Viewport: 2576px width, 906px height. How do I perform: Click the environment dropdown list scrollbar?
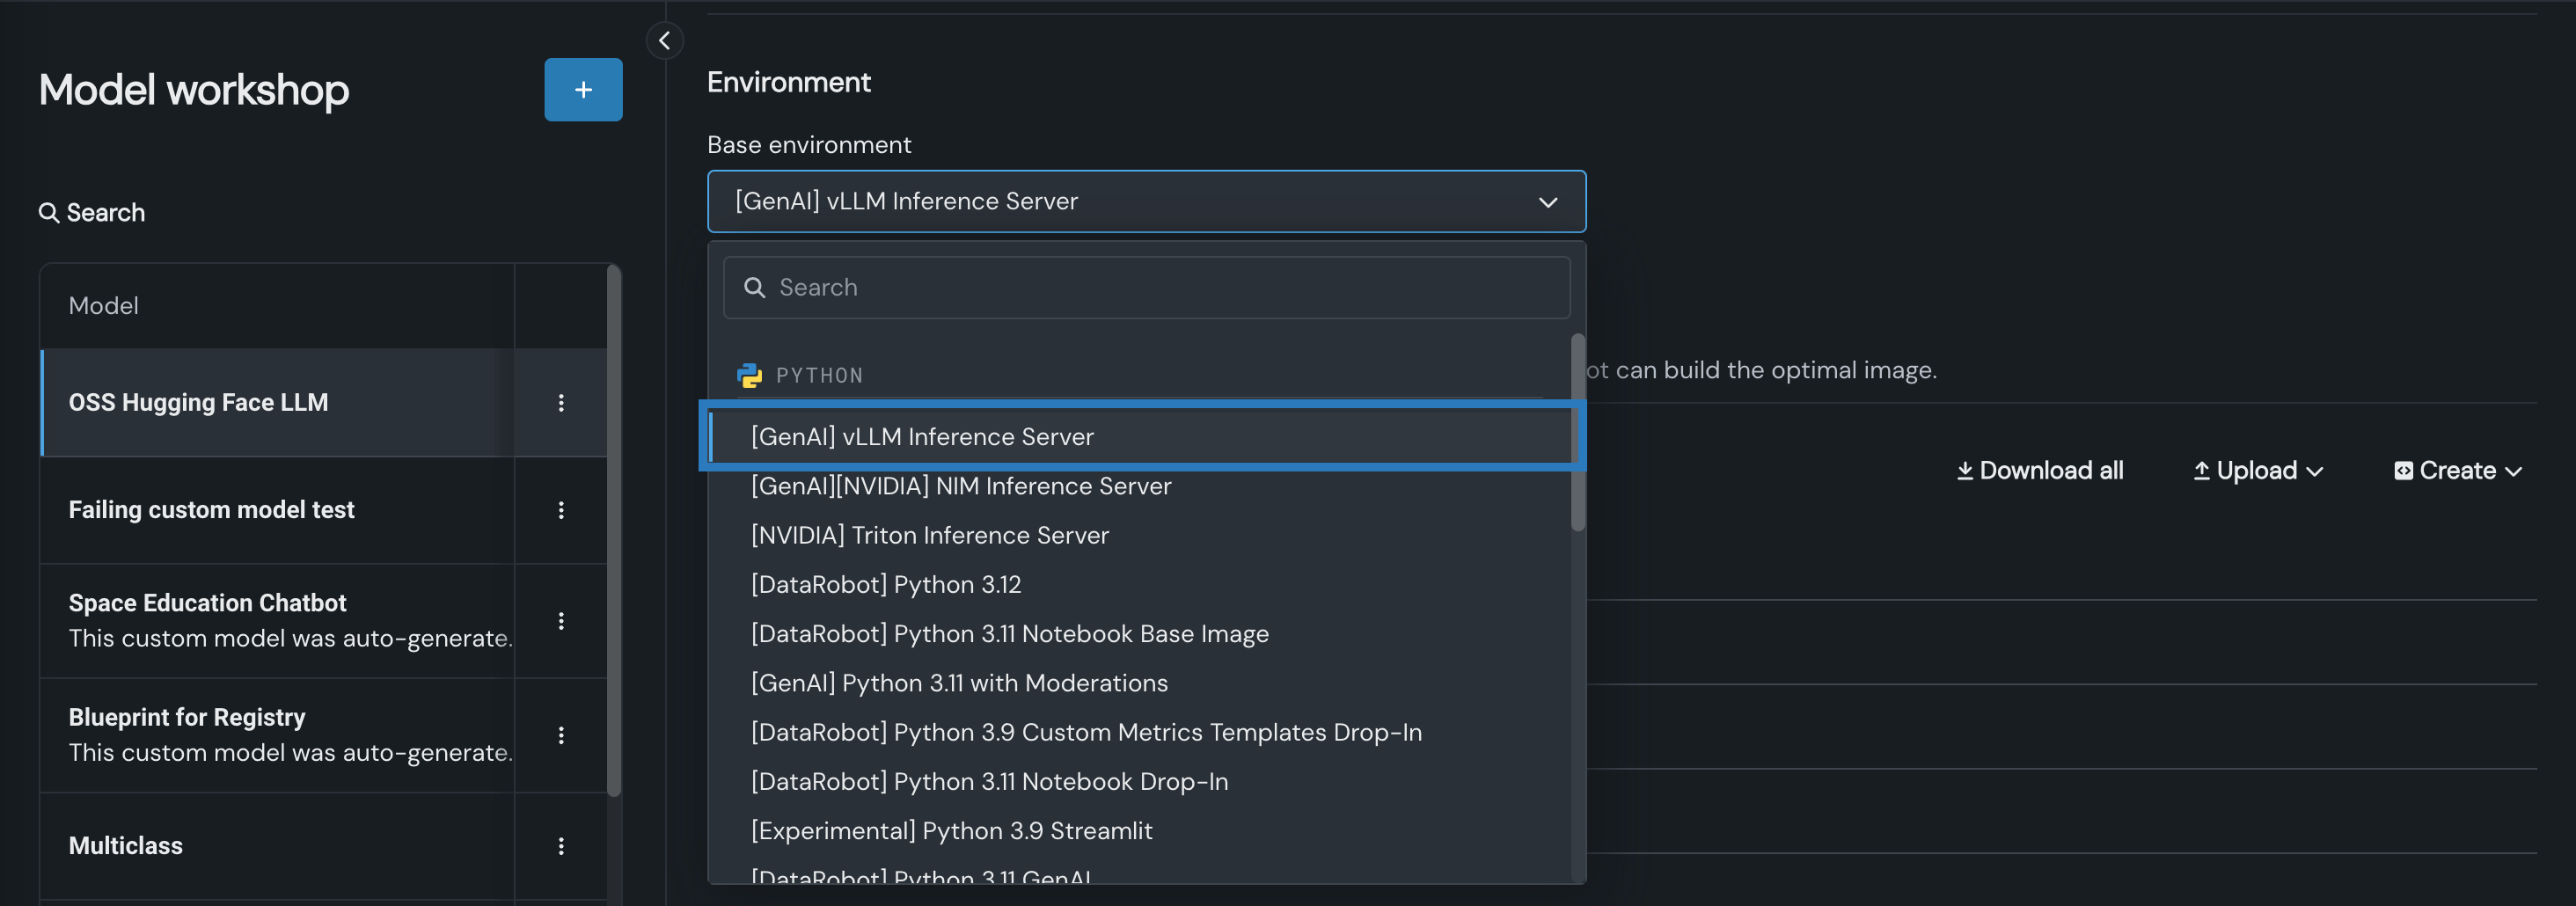click(x=1577, y=432)
